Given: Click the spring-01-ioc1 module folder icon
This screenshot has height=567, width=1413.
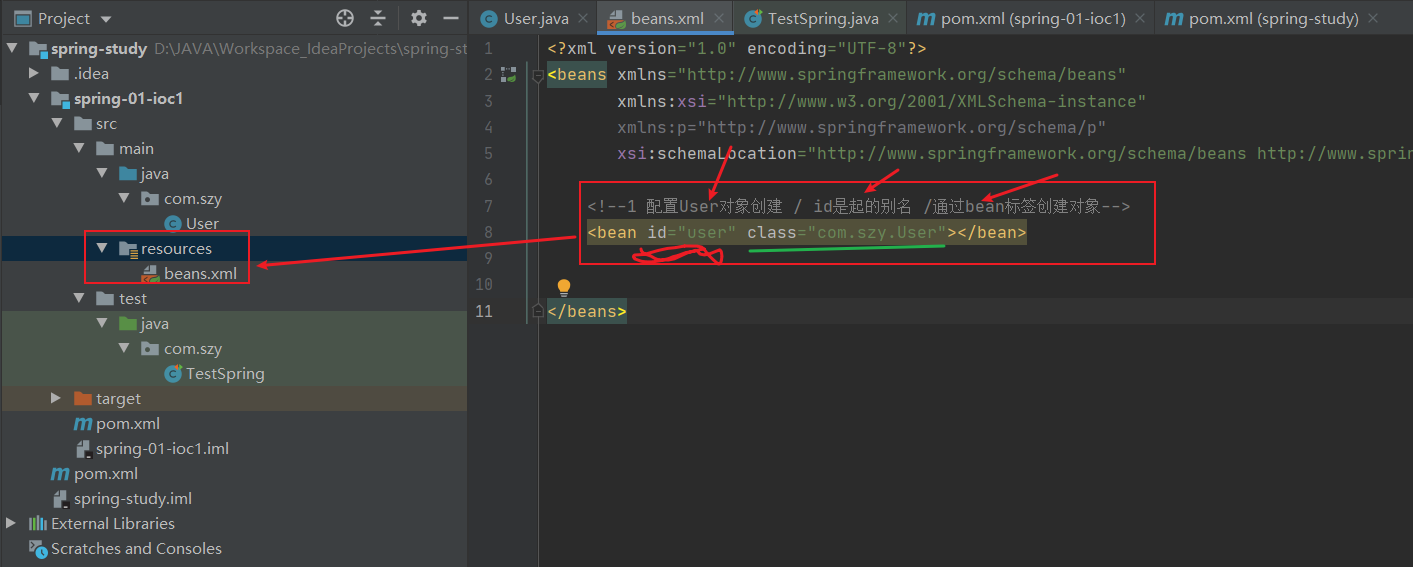Looking at the screenshot, I should tap(60, 99).
